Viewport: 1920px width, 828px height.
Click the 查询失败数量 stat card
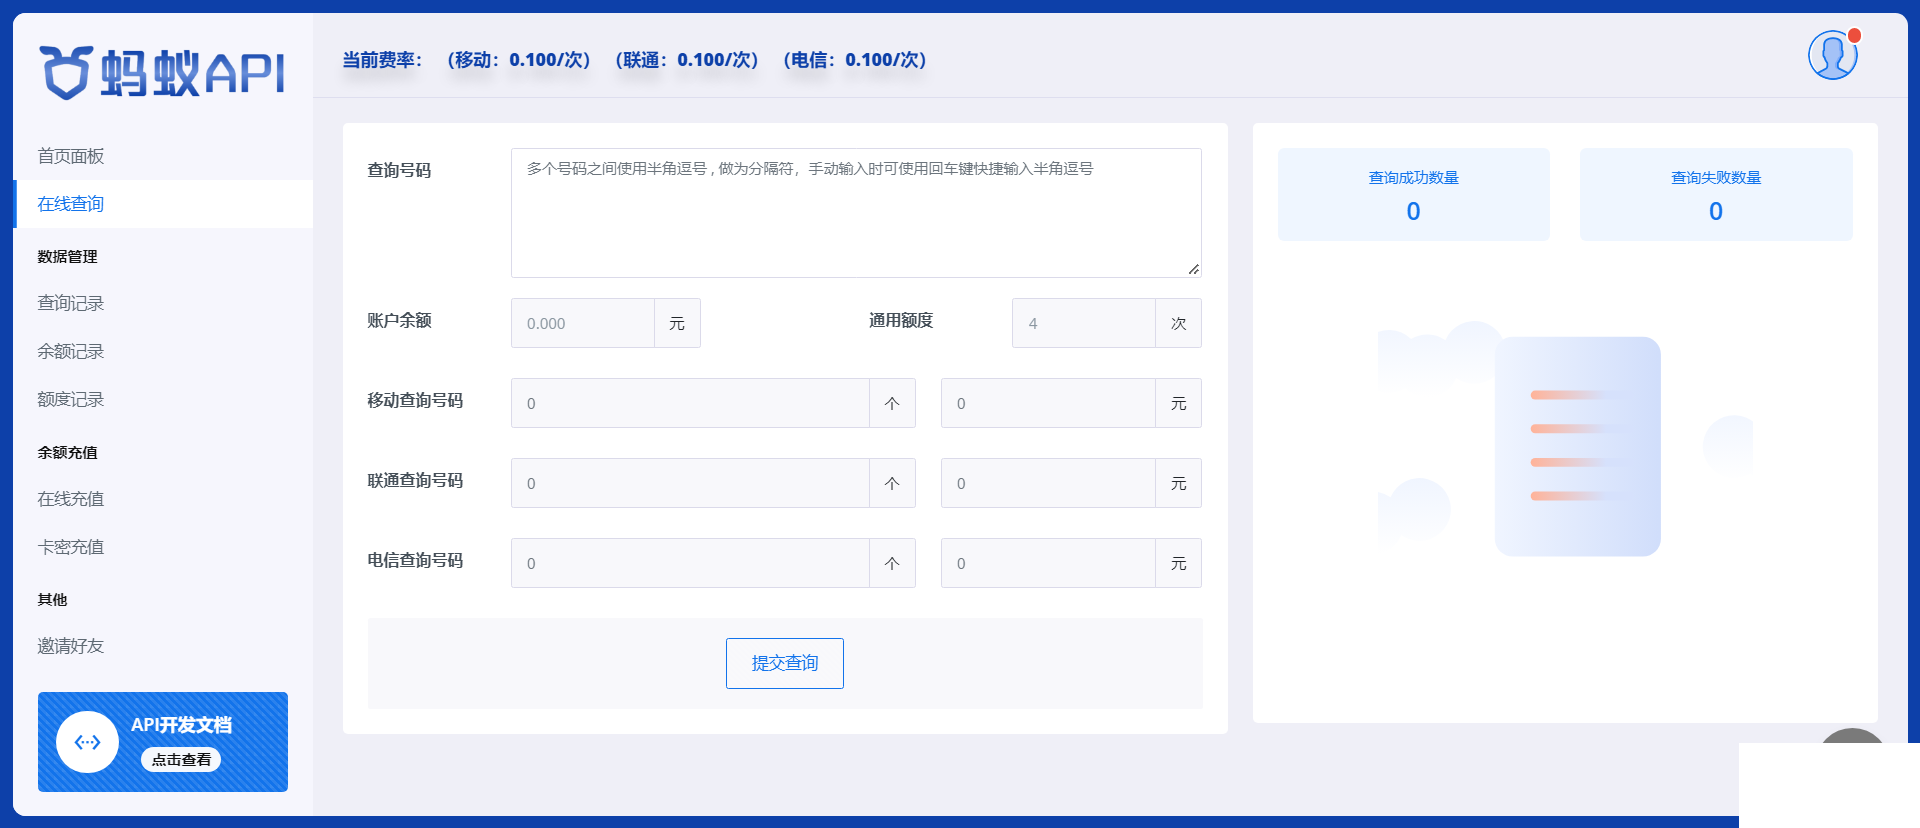[1715, 194]
